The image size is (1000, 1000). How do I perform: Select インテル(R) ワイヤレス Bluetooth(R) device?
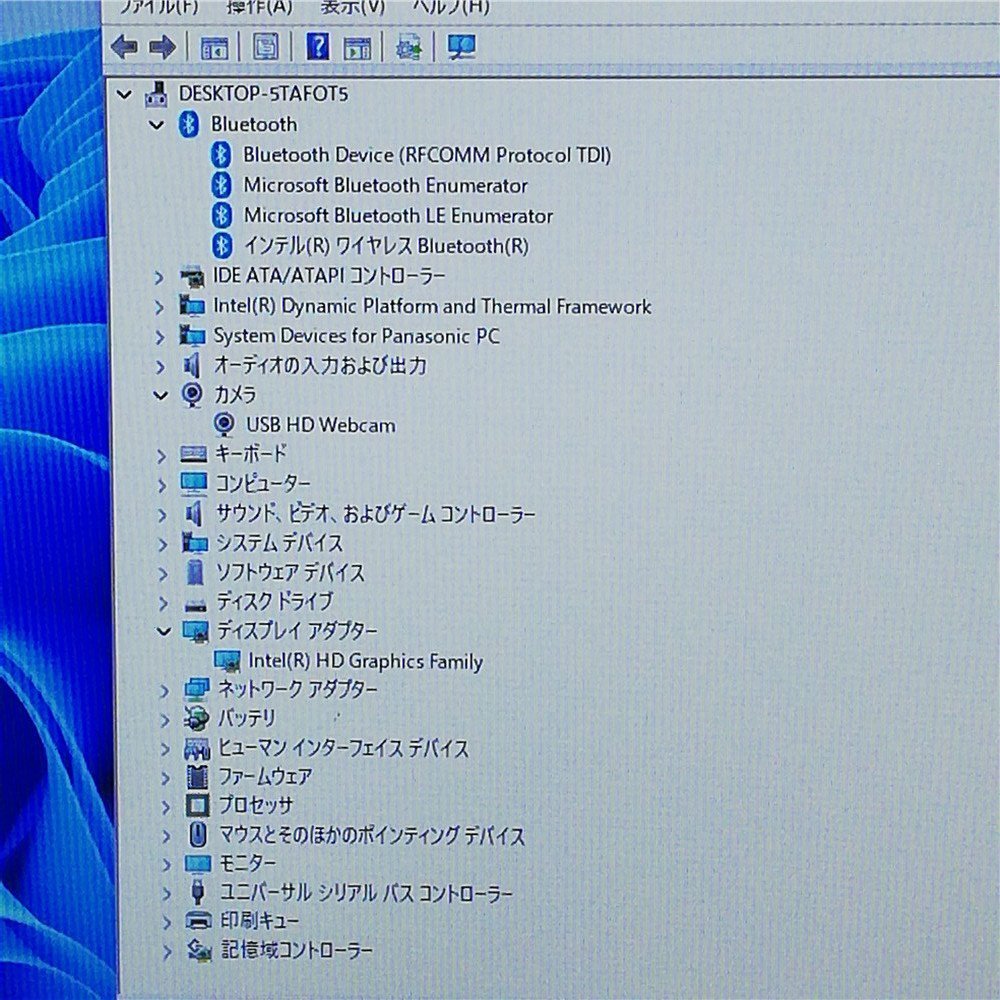(386, 246)
